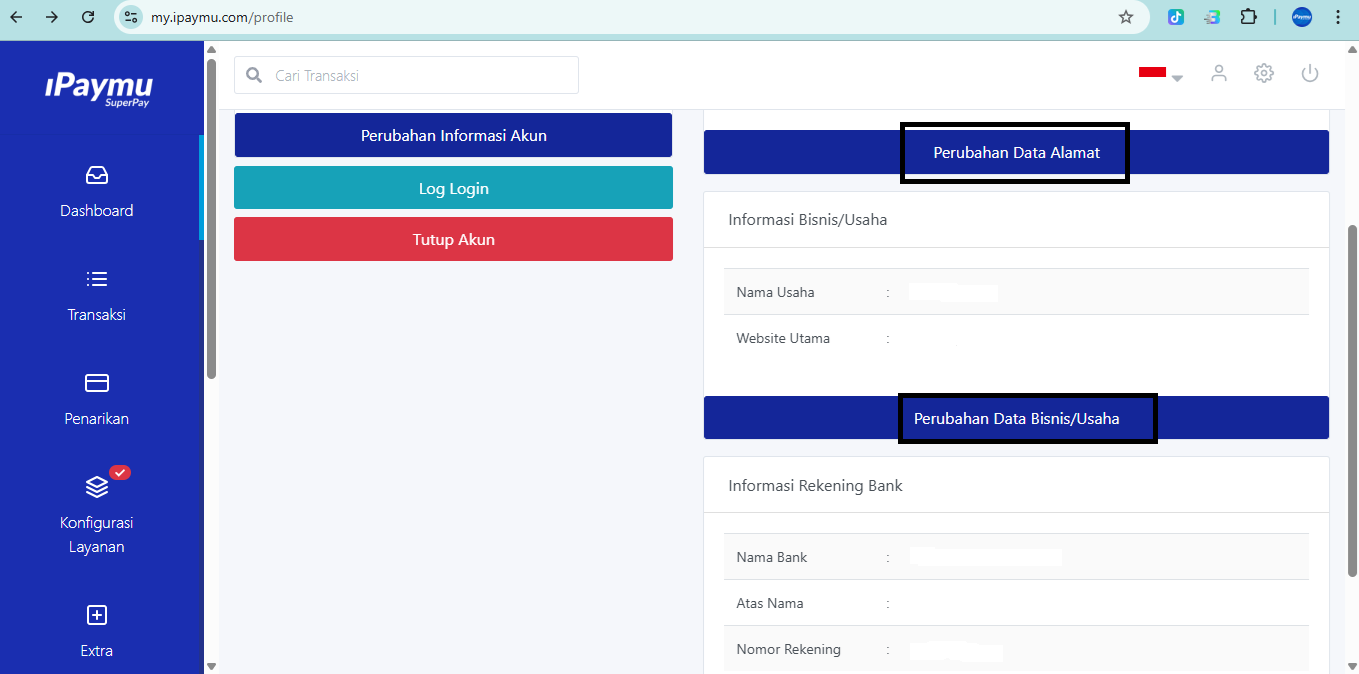
Task: Click Perubahan Data Alamat button
Action: (1016, 153)
